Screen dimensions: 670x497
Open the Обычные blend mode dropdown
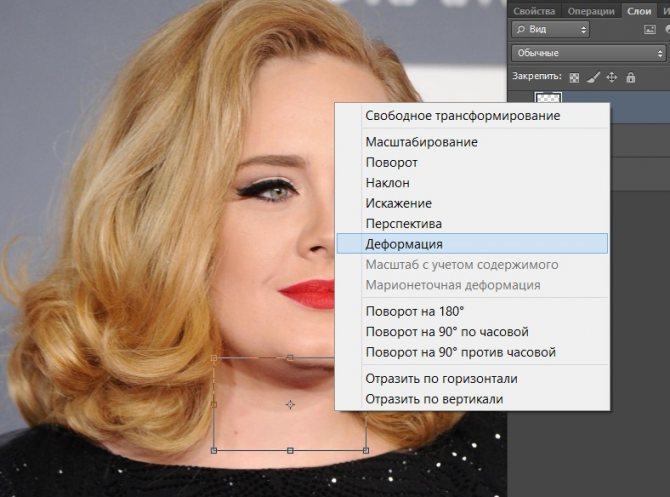[586, 53]
